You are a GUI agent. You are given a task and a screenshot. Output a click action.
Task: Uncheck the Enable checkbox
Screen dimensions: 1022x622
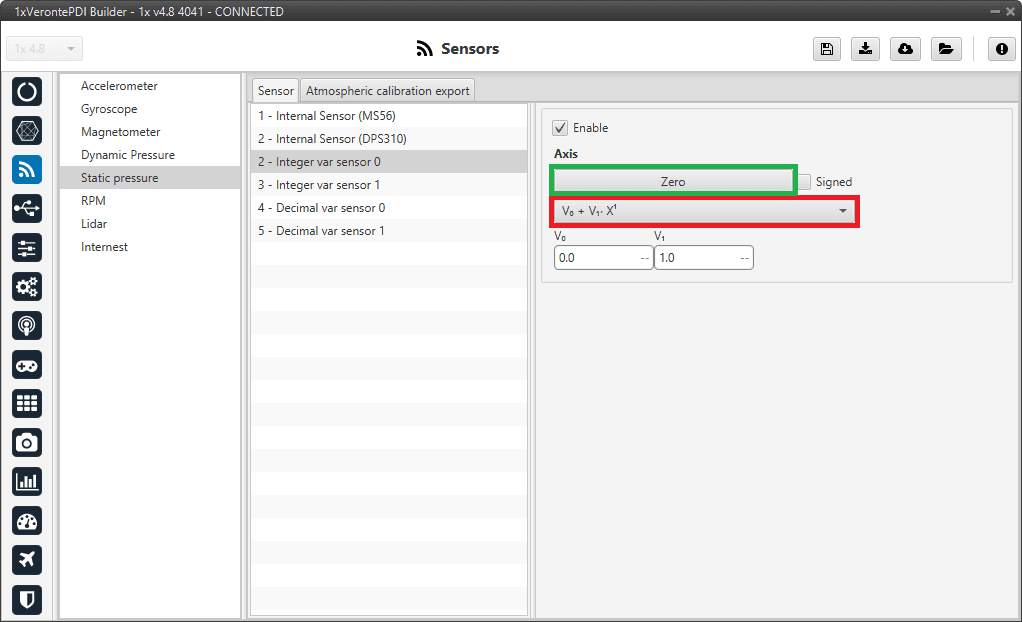(560, 128)
